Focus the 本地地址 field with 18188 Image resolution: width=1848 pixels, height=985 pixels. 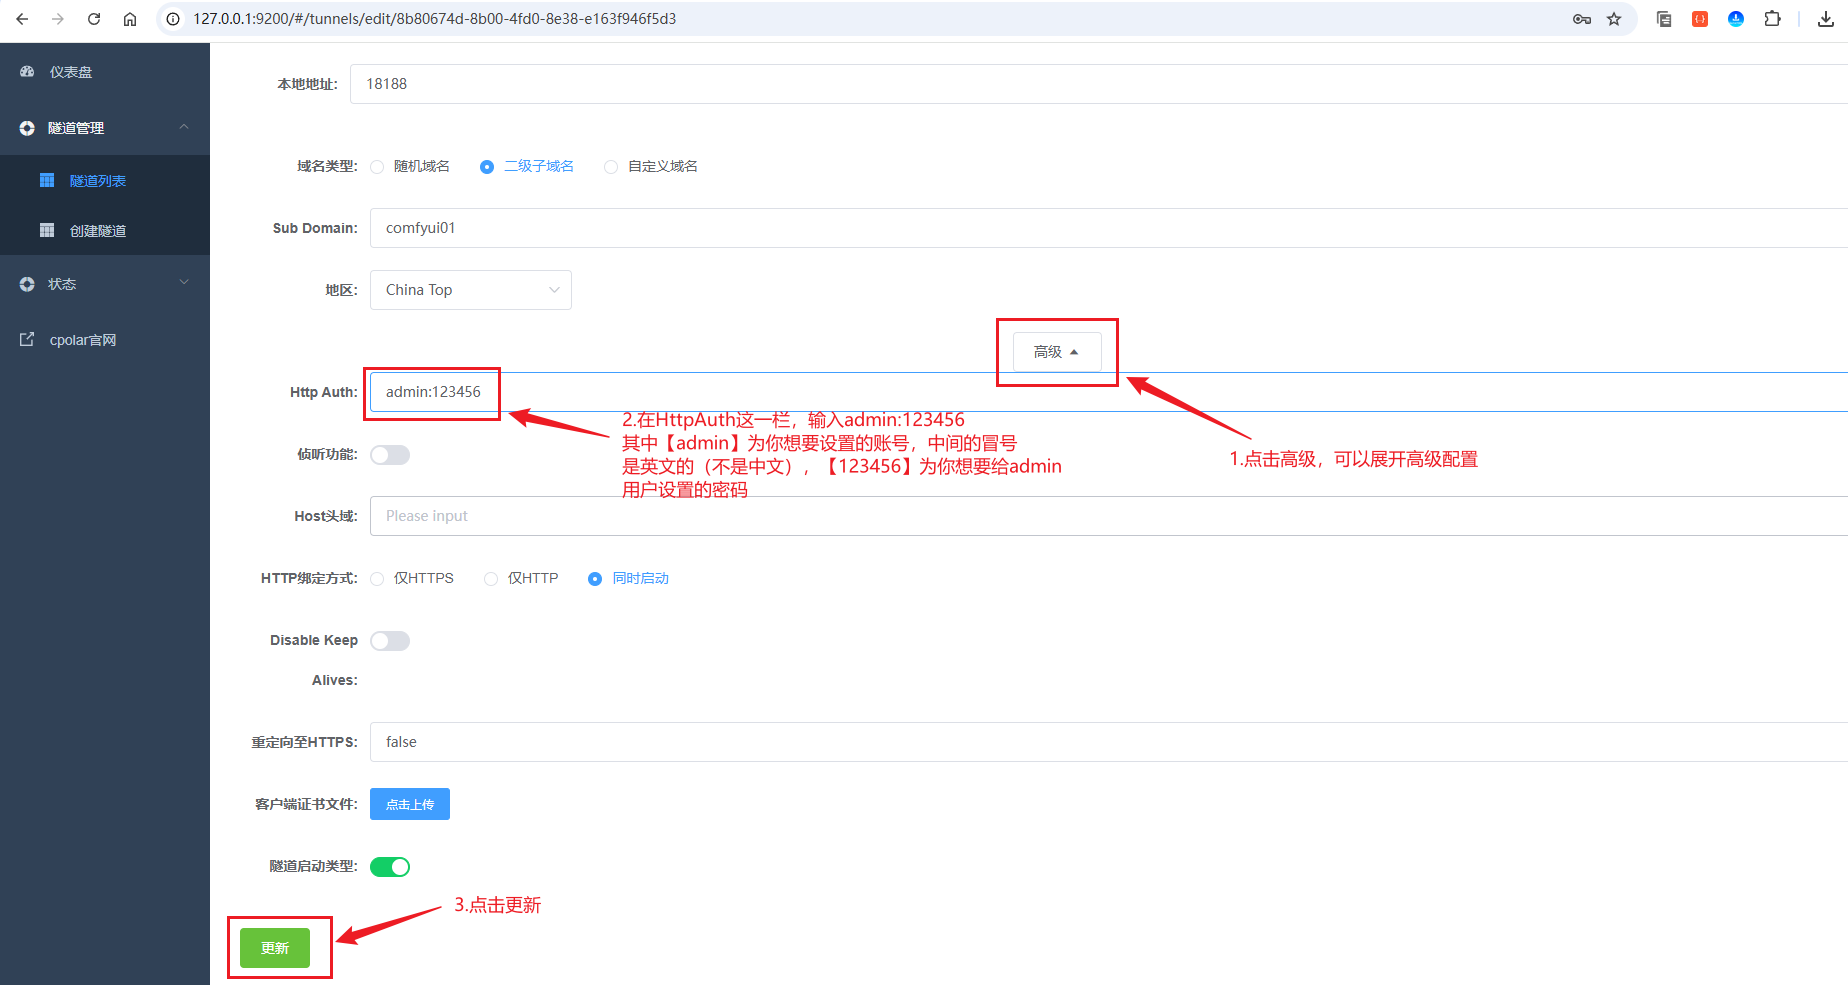tap(1099, 84)
